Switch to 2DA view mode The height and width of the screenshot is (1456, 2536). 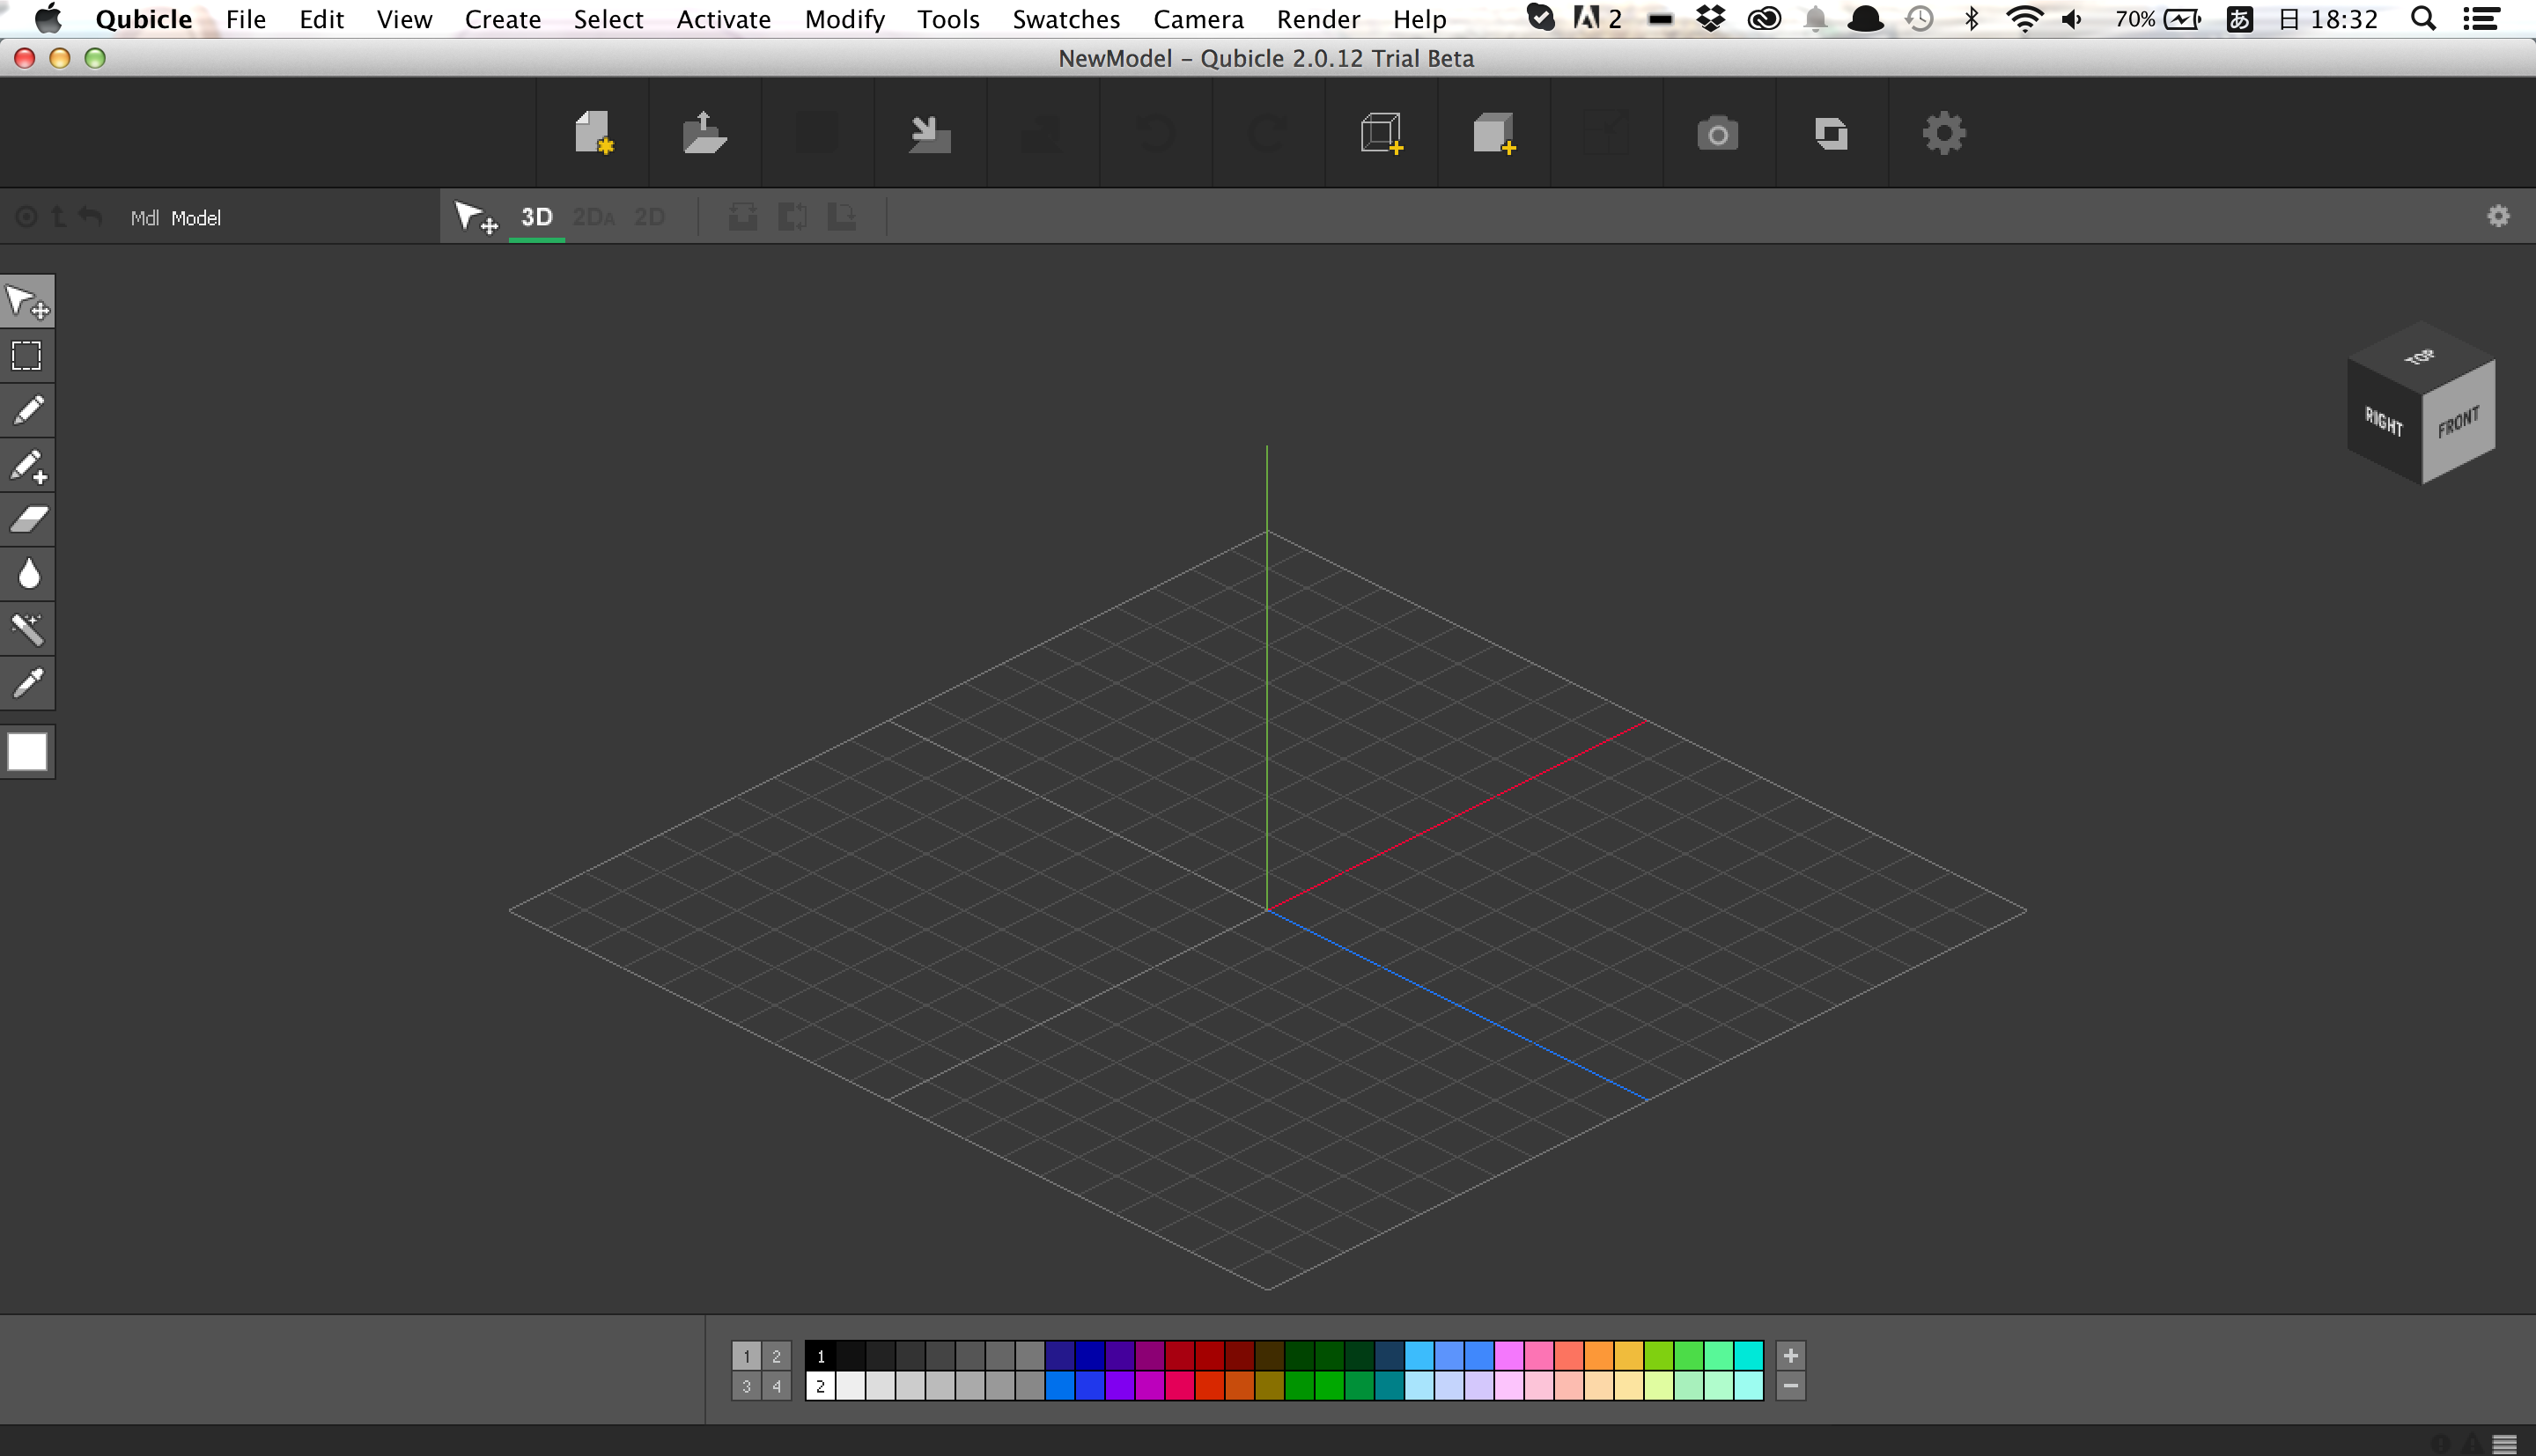click(594, 217)
